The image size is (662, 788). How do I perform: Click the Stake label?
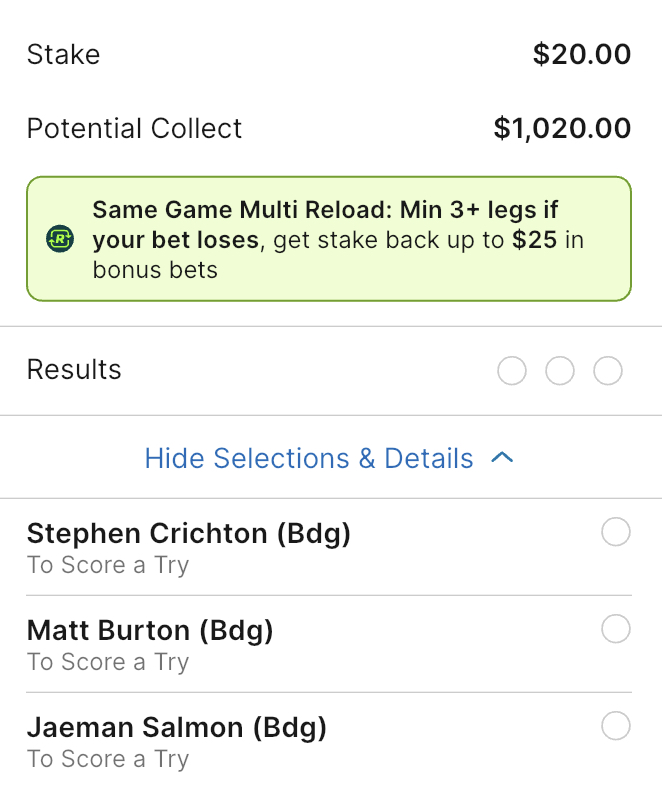click(x=63, y=54)
